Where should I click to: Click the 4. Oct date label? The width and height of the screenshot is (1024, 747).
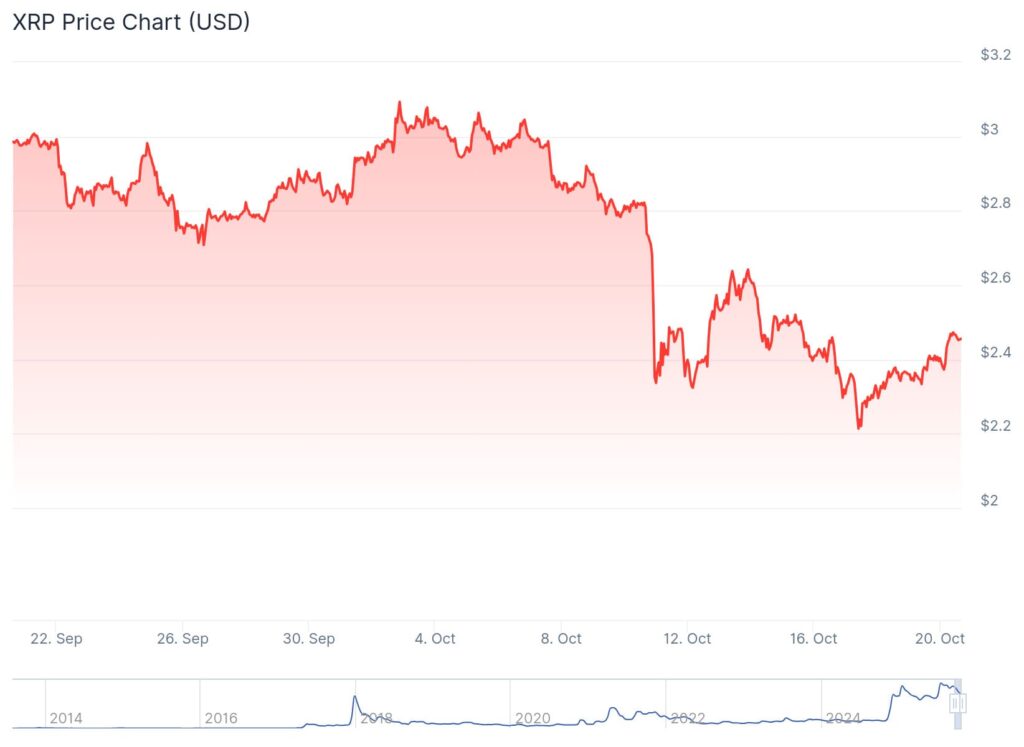(435, 638)
